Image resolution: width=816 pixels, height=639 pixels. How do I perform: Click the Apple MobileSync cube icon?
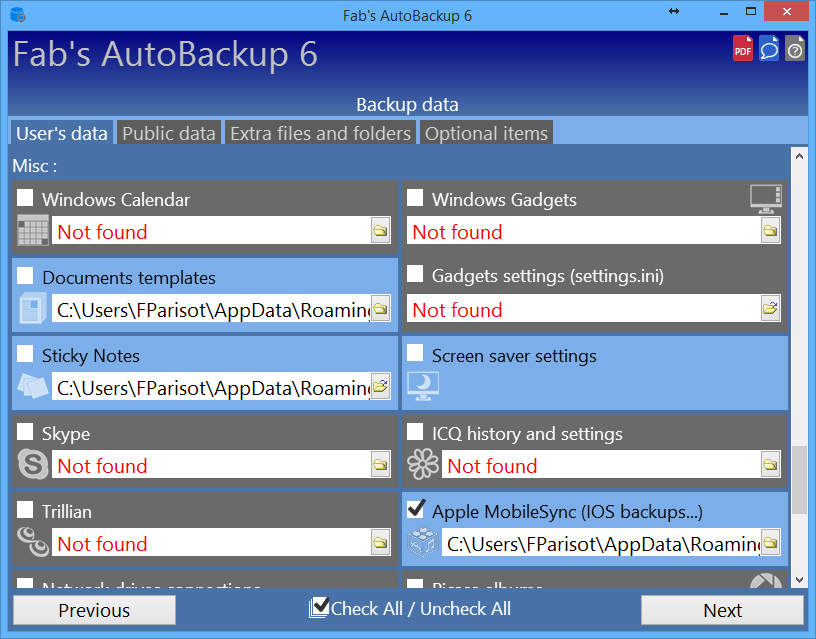pyautogui.click(x=423, y=542)
